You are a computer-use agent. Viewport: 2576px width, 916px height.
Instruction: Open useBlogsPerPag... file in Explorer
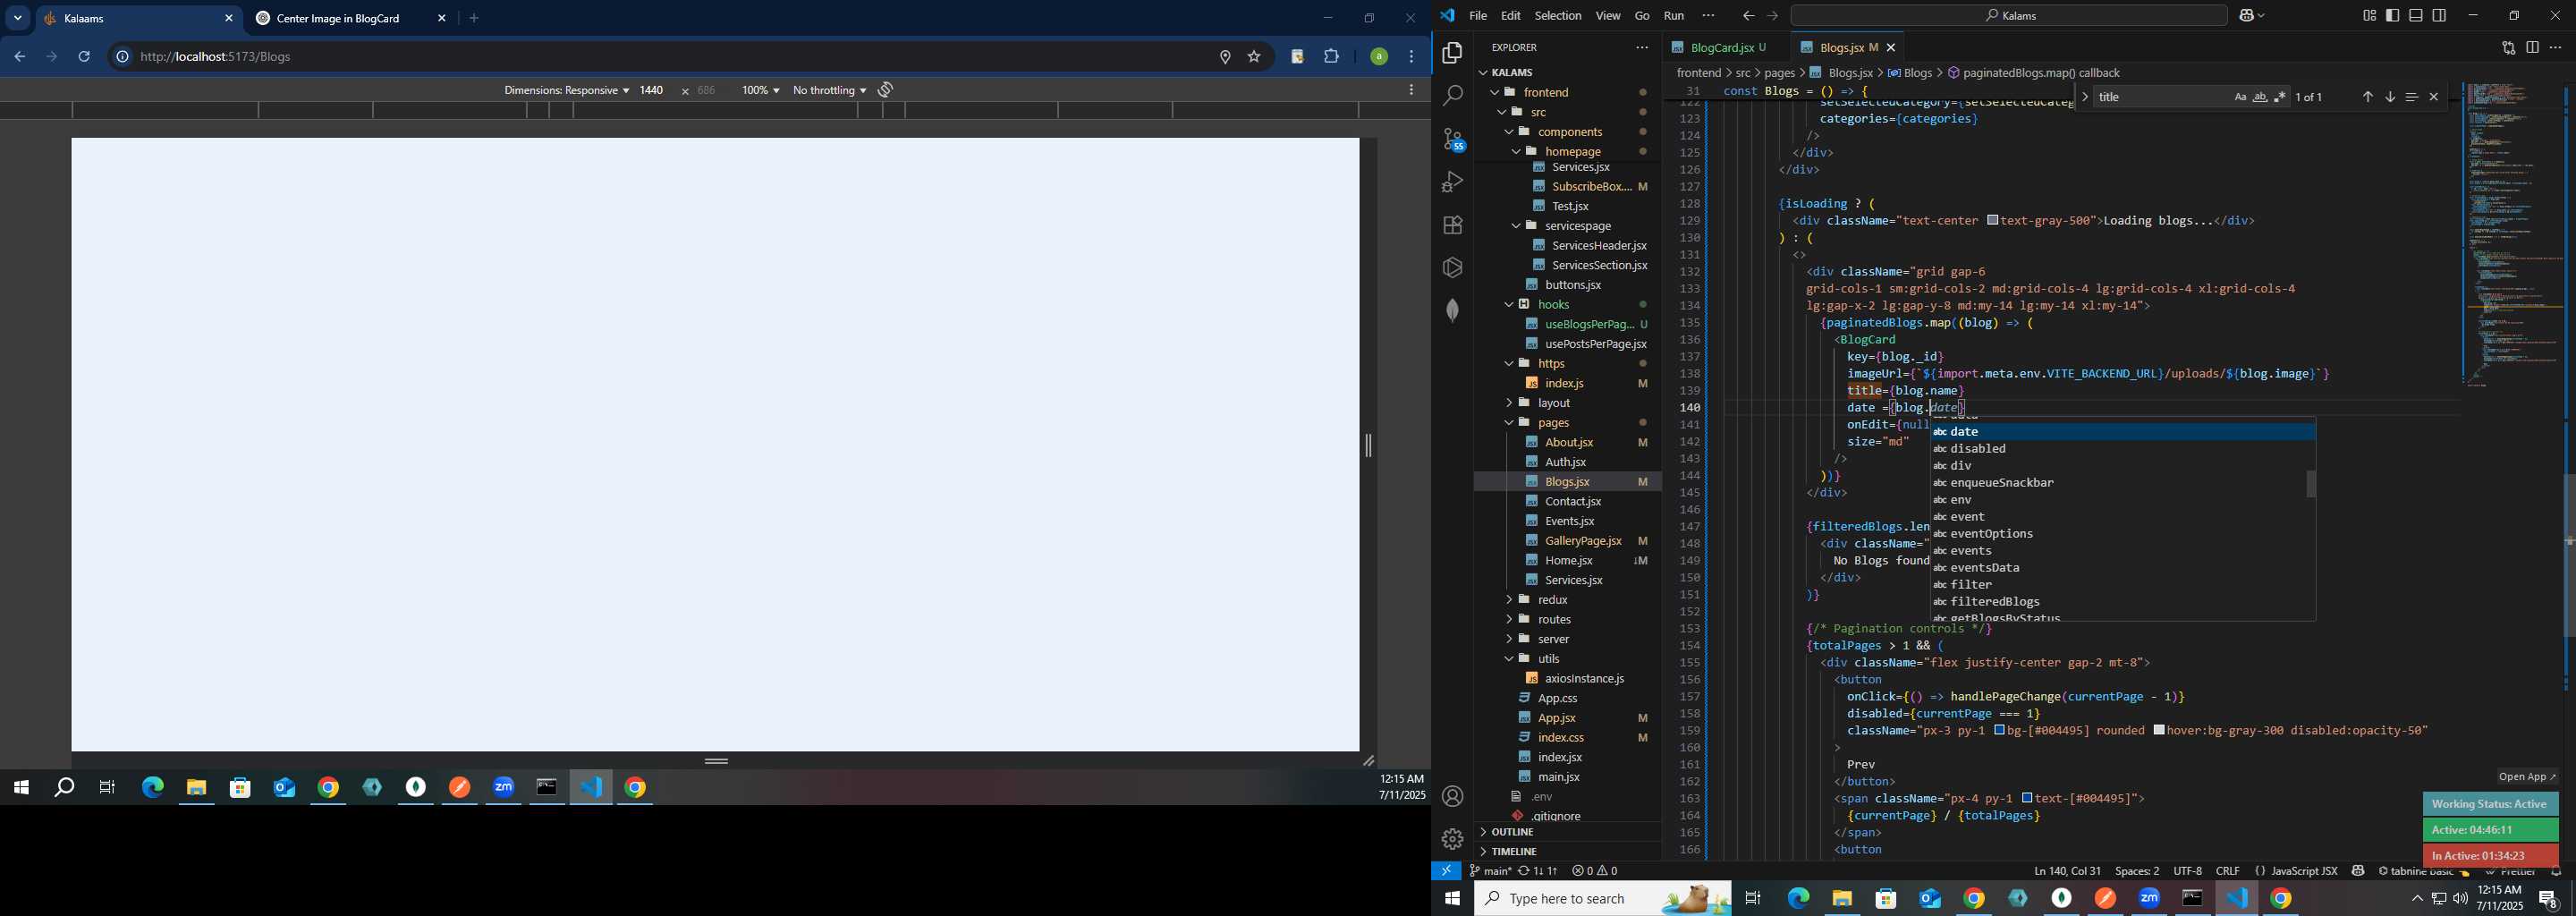point(1589,325)
